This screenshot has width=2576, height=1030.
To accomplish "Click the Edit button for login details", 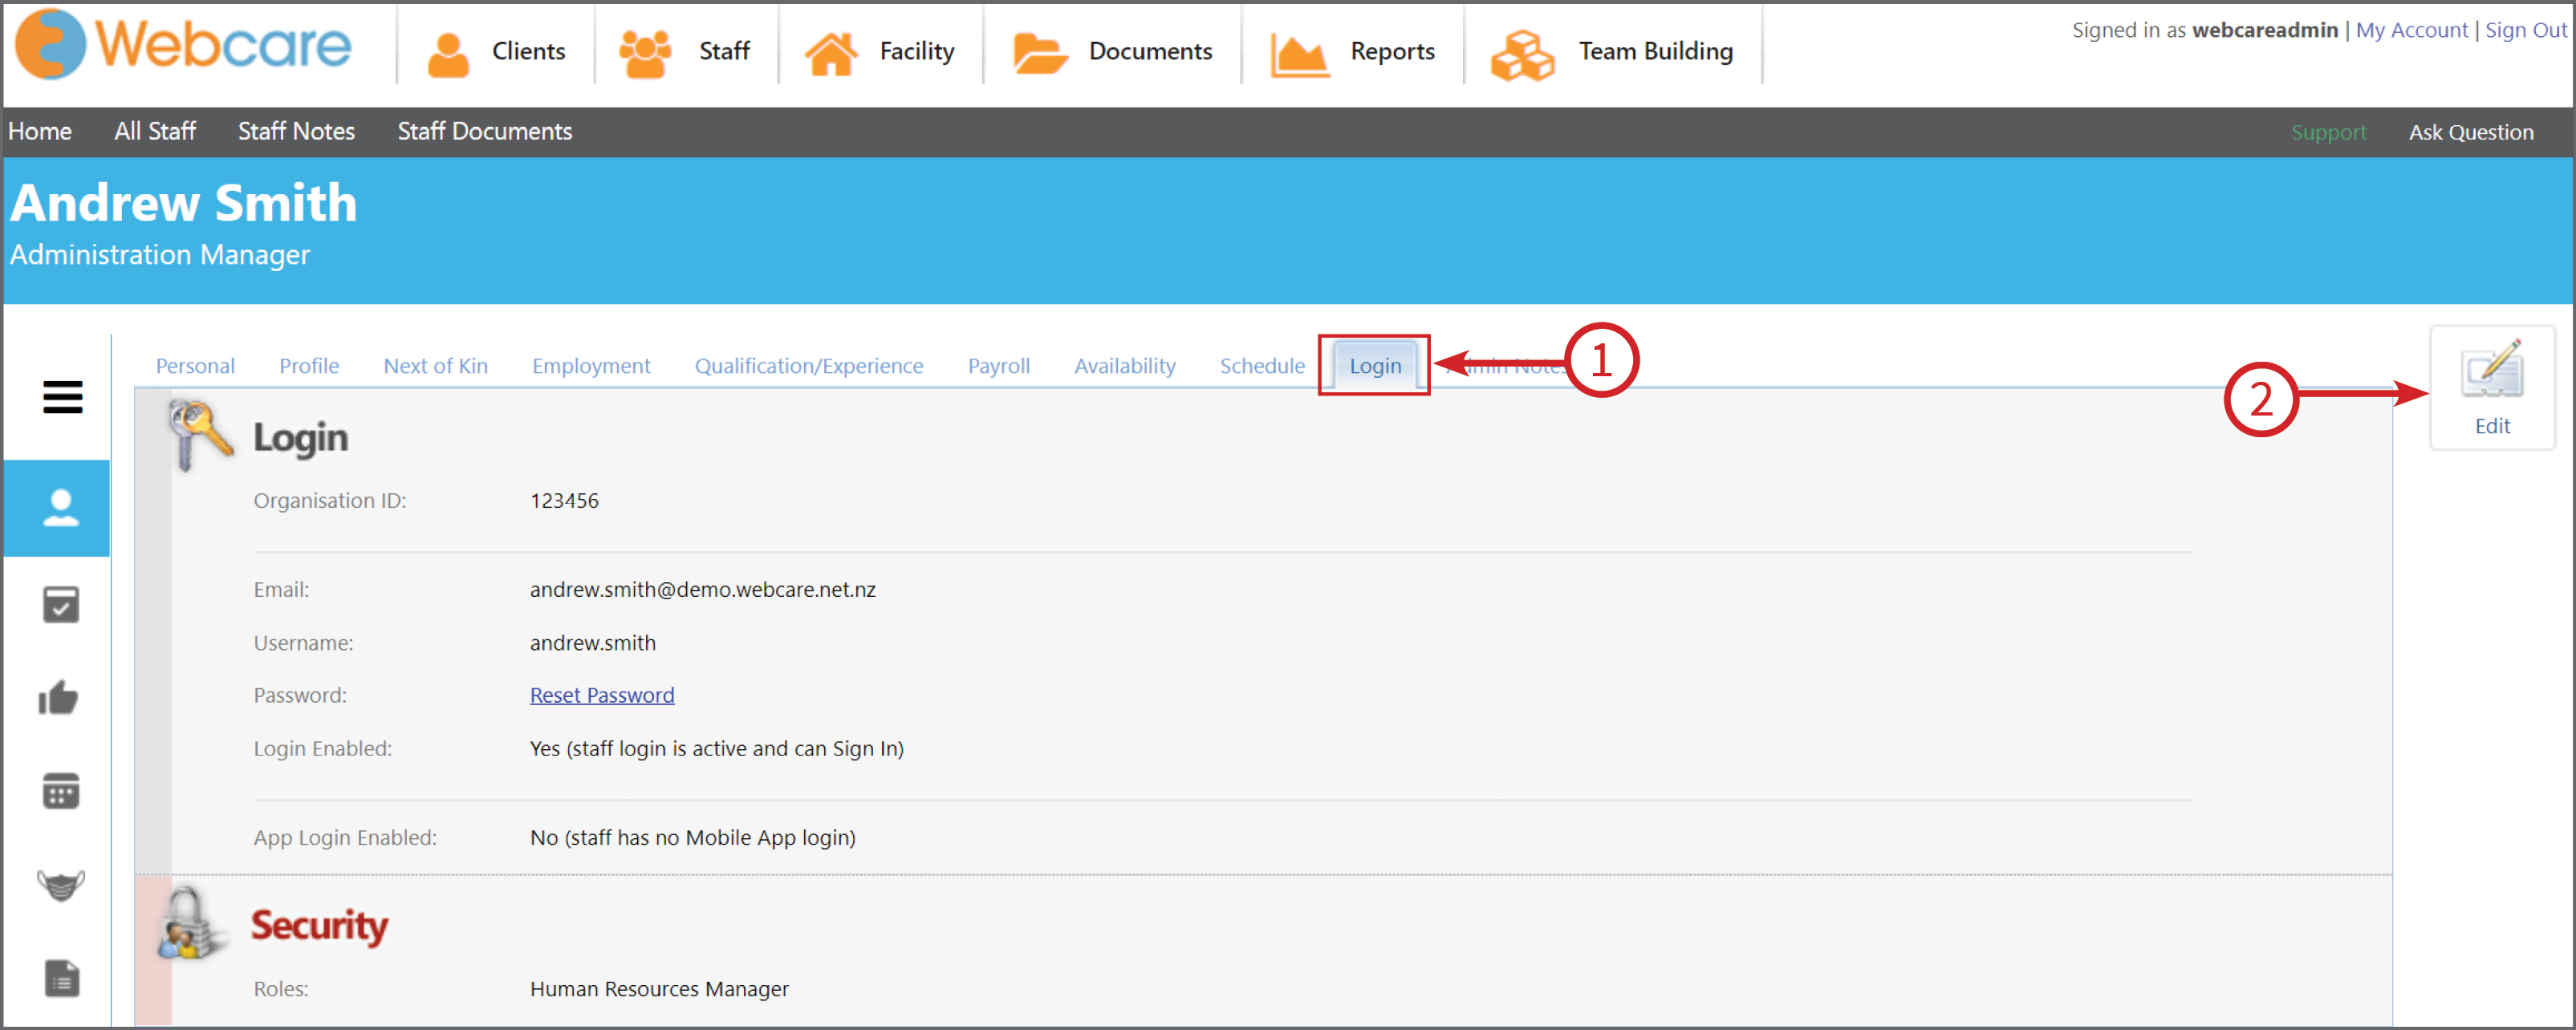I will pos(2491,388).
